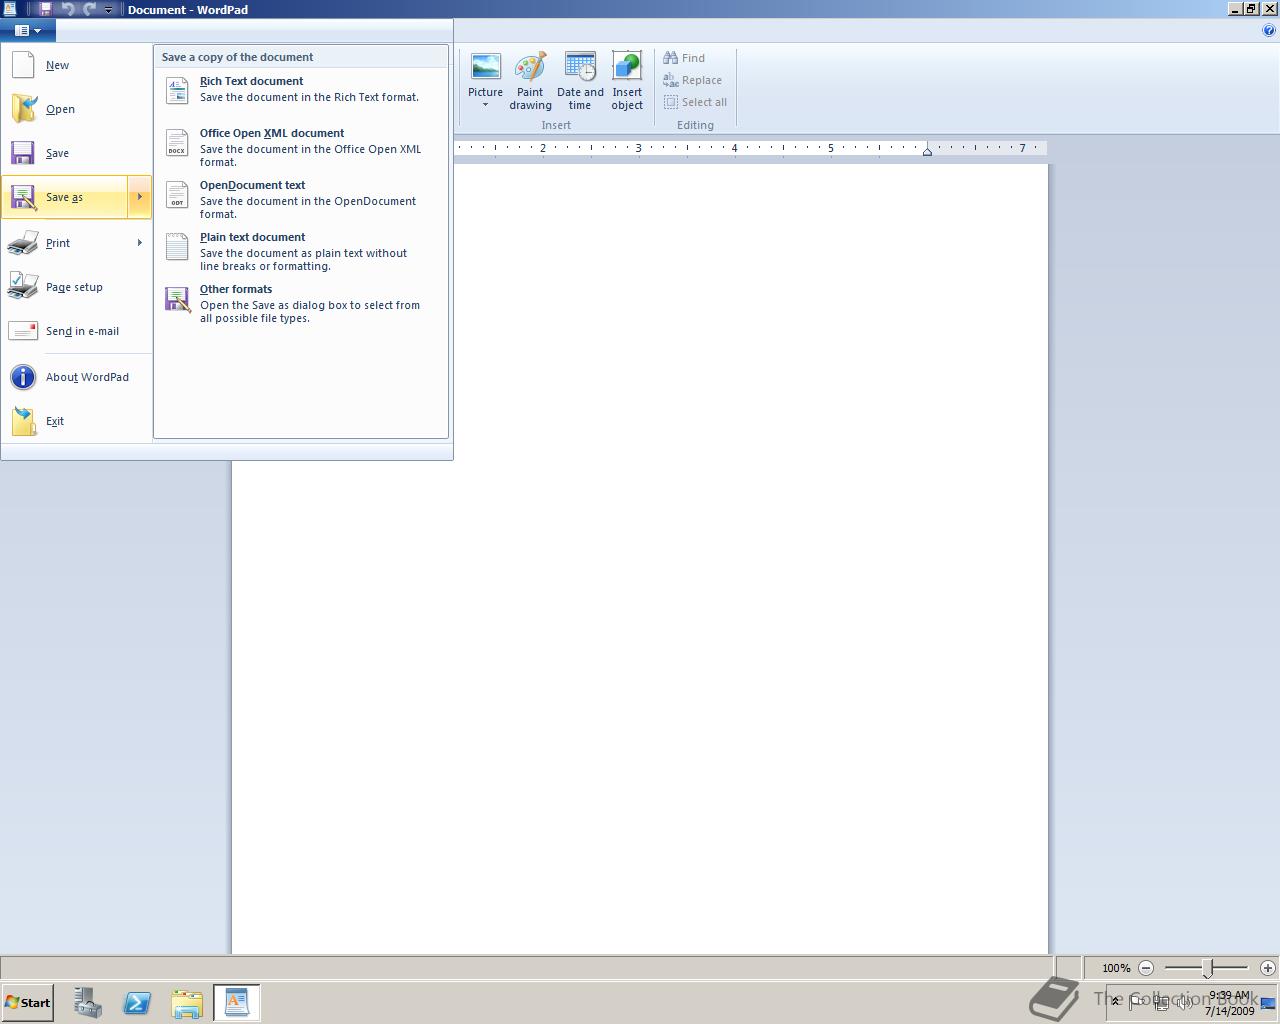1280x1024 pixels.
Task: Click the Save as icon
Action: [x=23, y=197]
